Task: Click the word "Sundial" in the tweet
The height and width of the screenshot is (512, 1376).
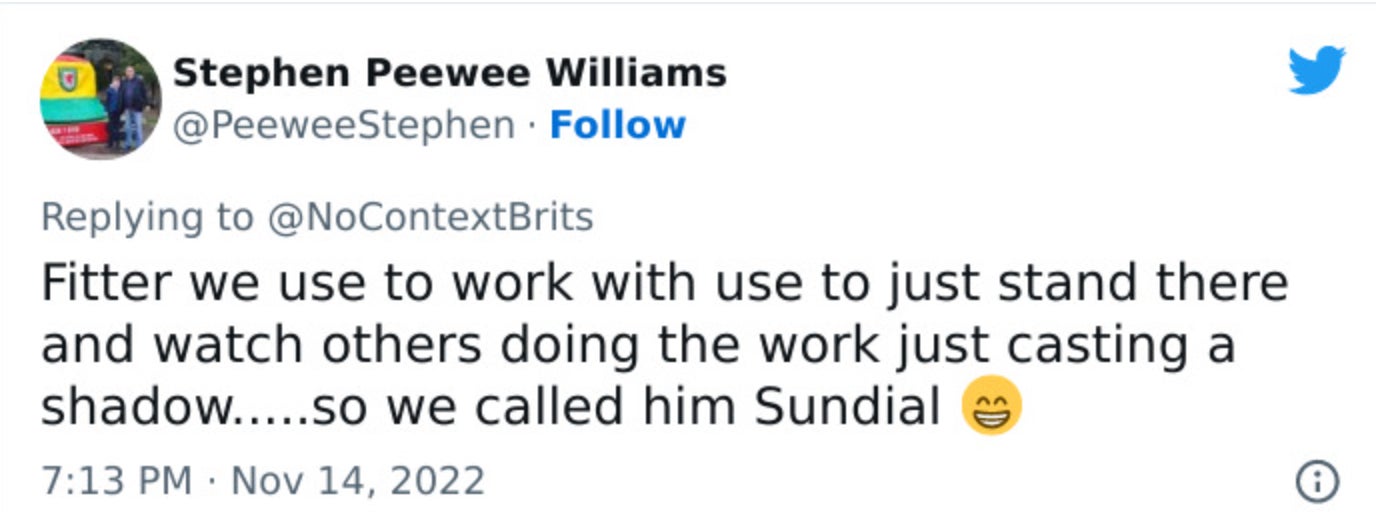Action: [846, 408]
